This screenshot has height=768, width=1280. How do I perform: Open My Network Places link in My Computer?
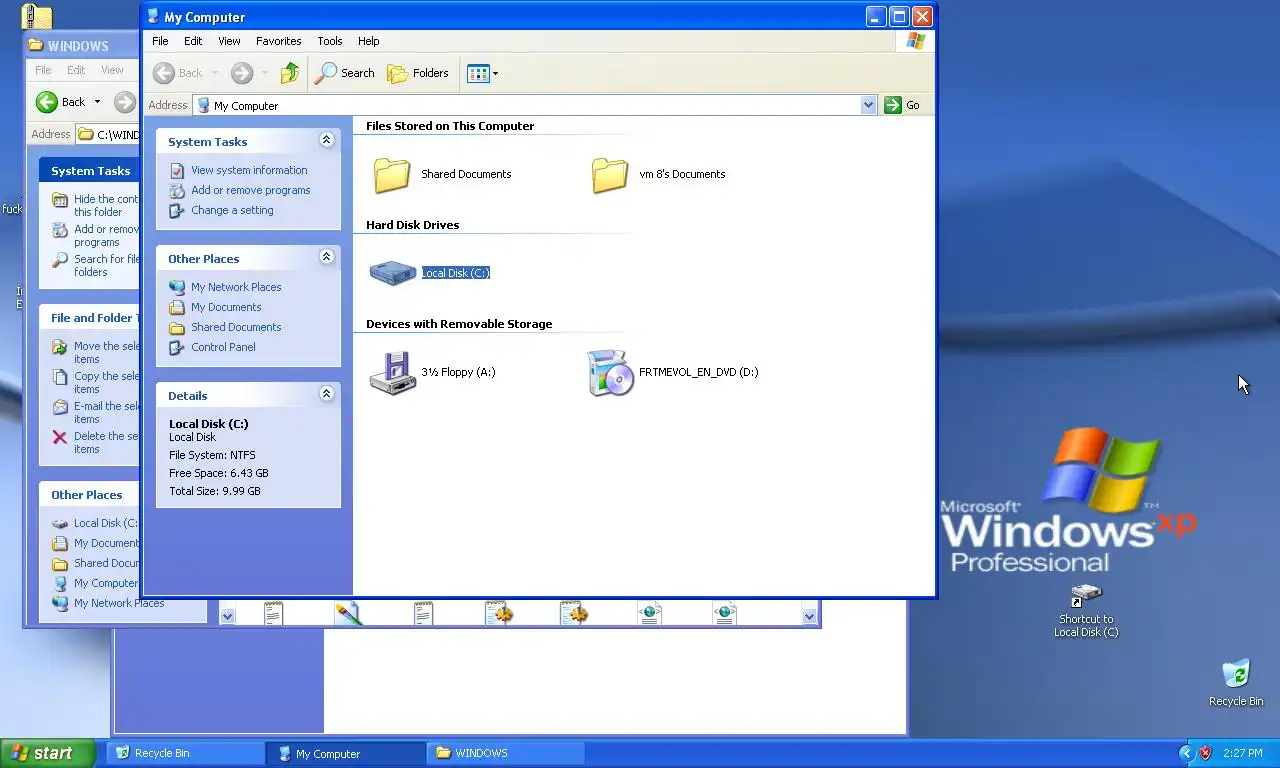click(236, 287)
